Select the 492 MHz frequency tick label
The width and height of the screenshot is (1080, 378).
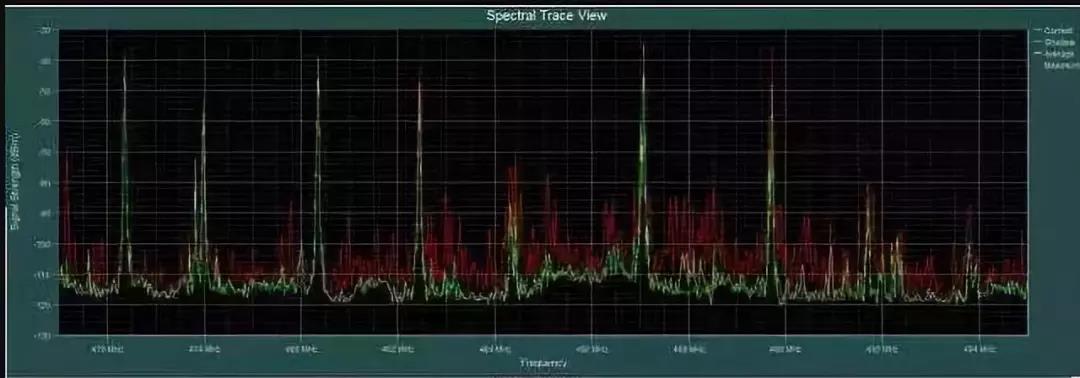(882, 349)
